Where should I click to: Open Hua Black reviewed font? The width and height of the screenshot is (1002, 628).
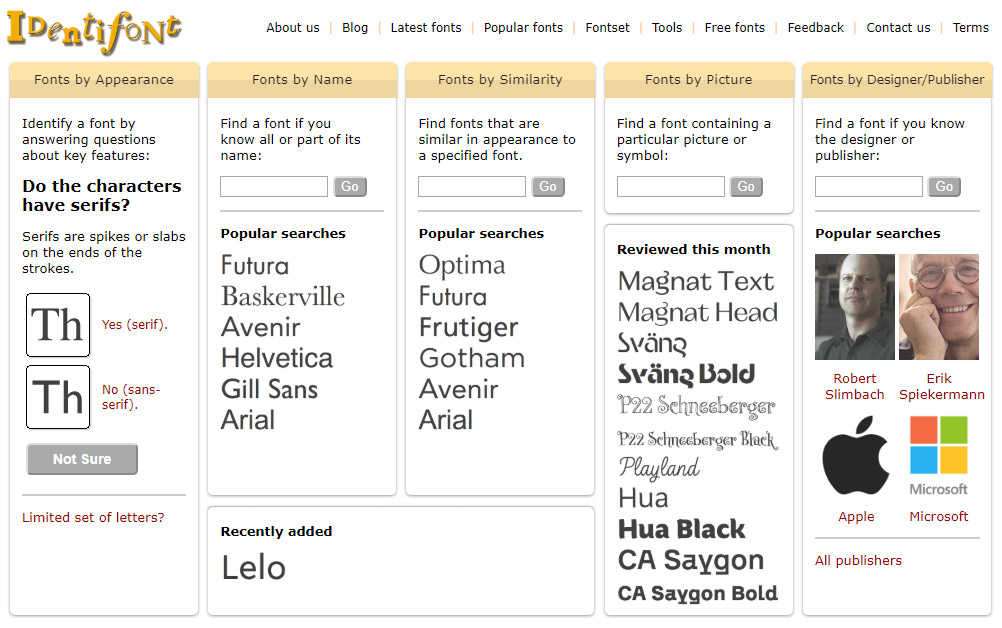tap(681, 530)
